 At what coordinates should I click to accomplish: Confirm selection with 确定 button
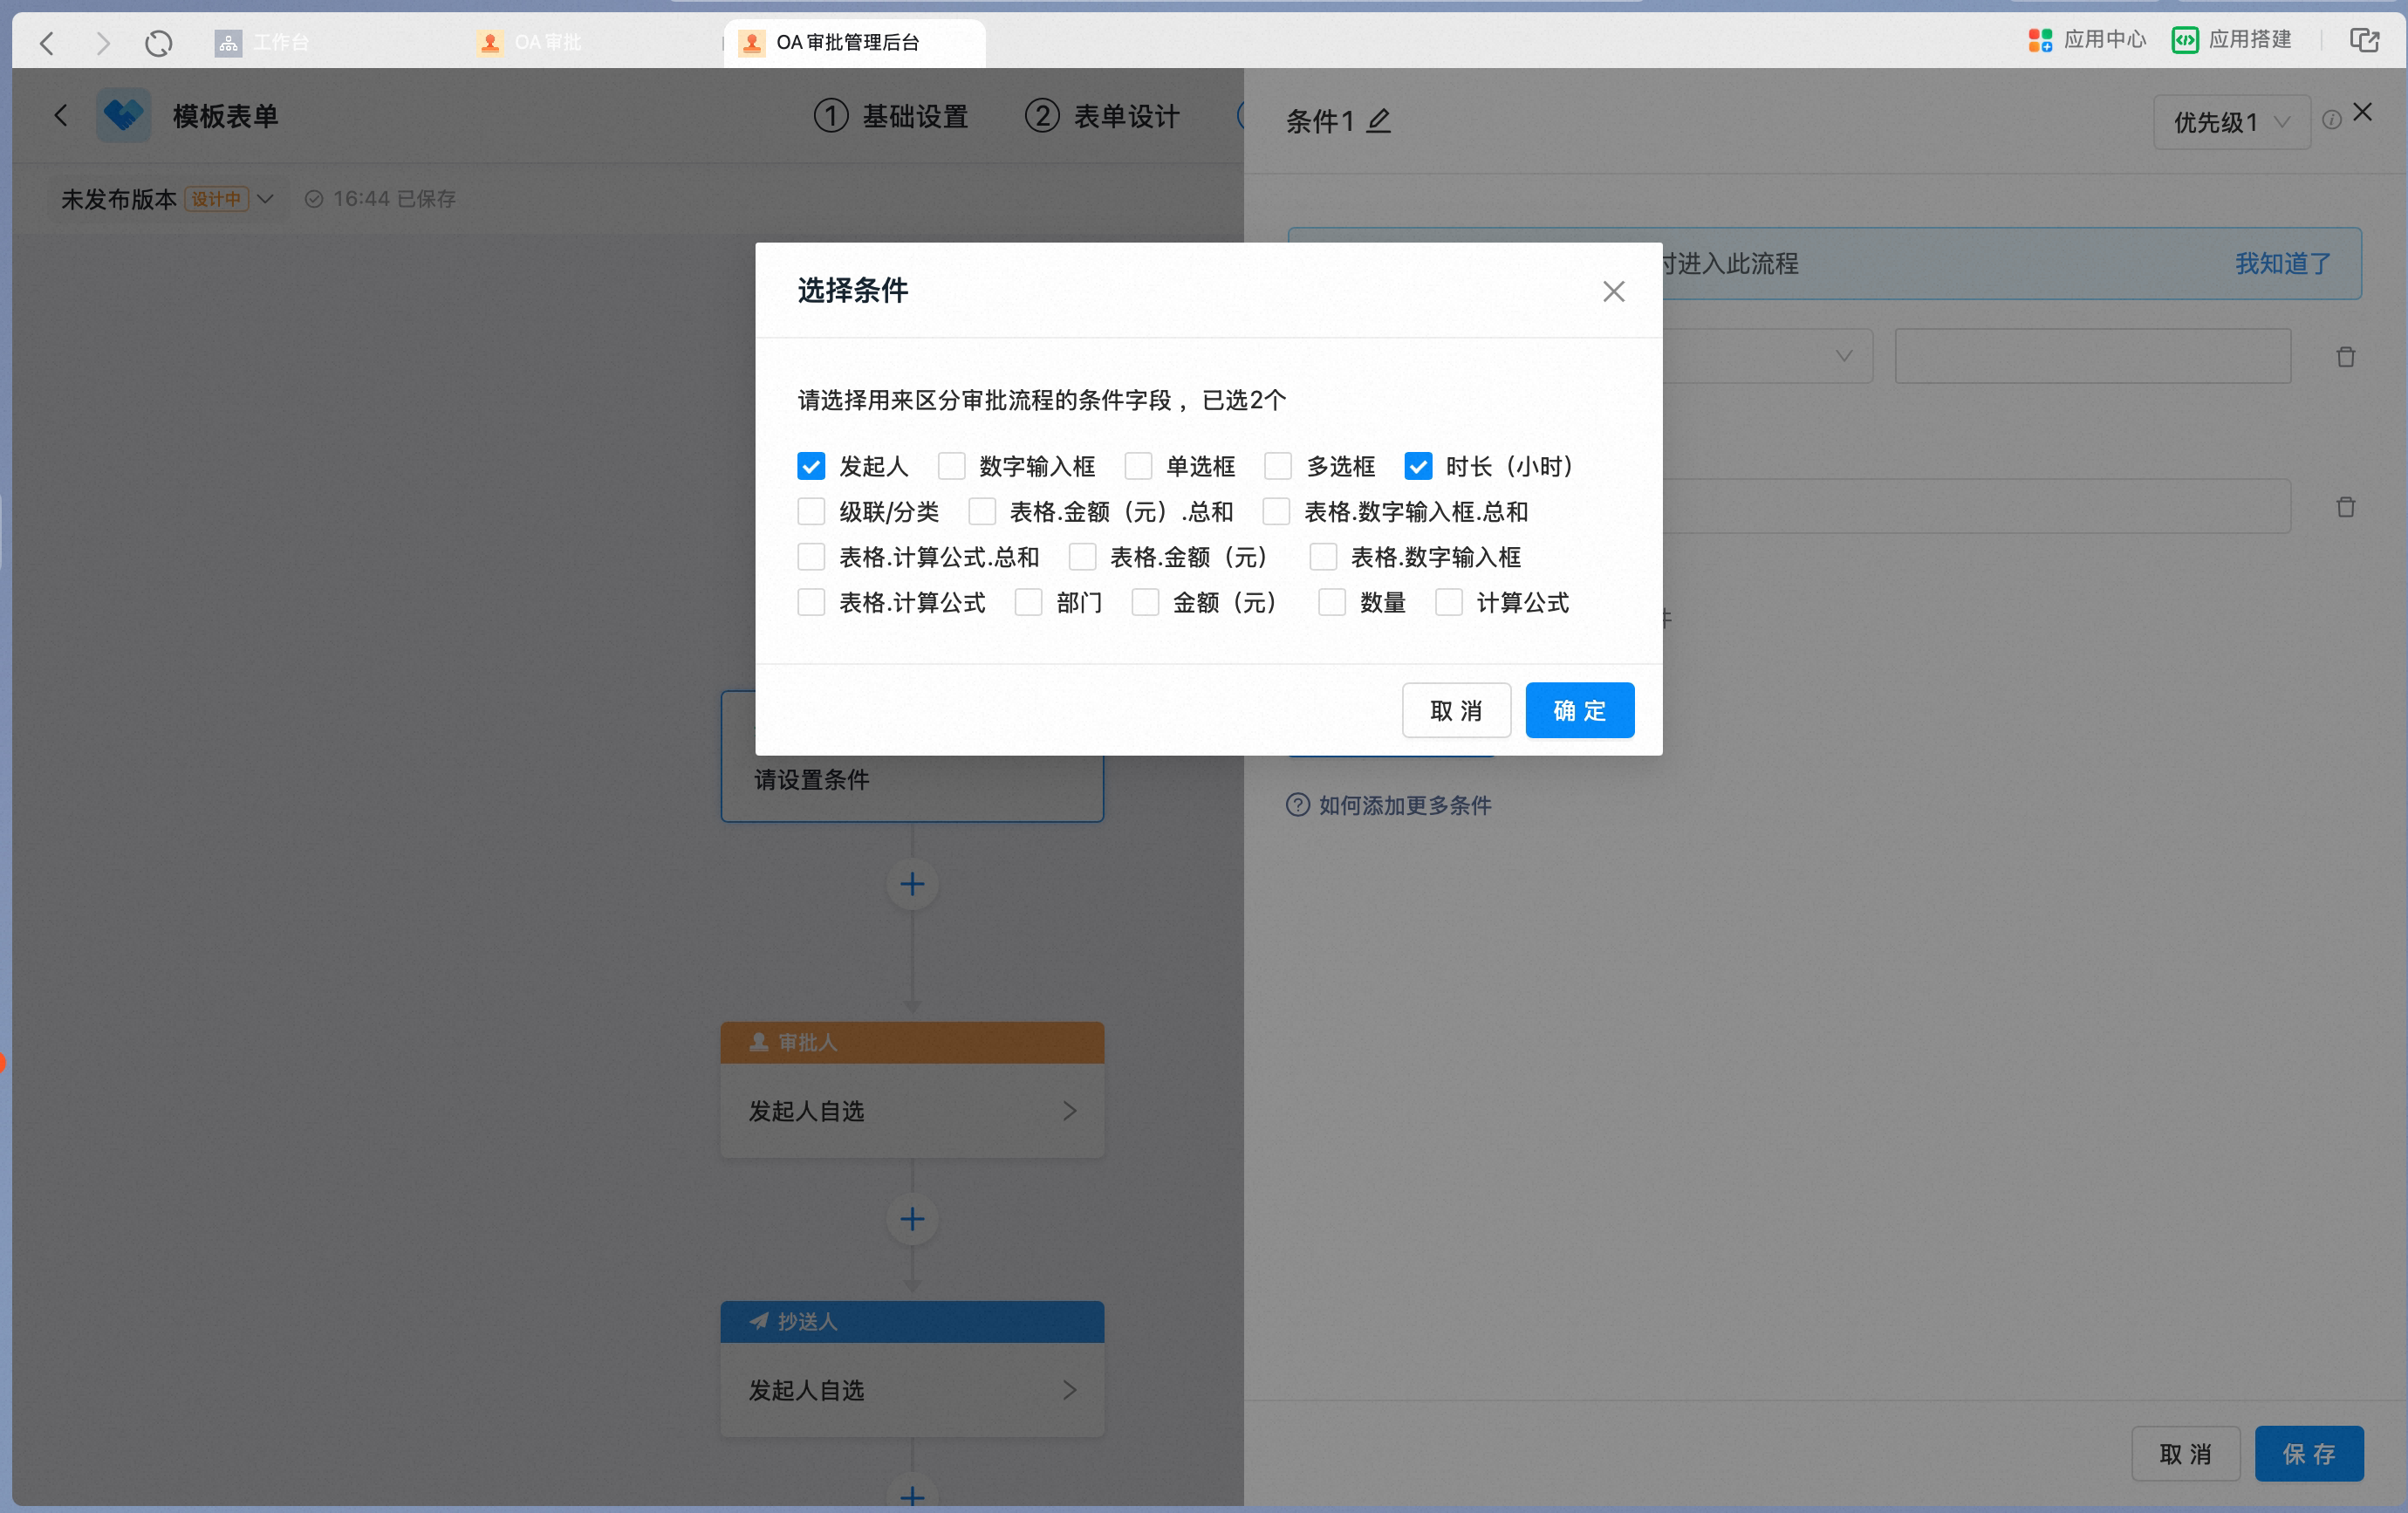click(1579, 711)
